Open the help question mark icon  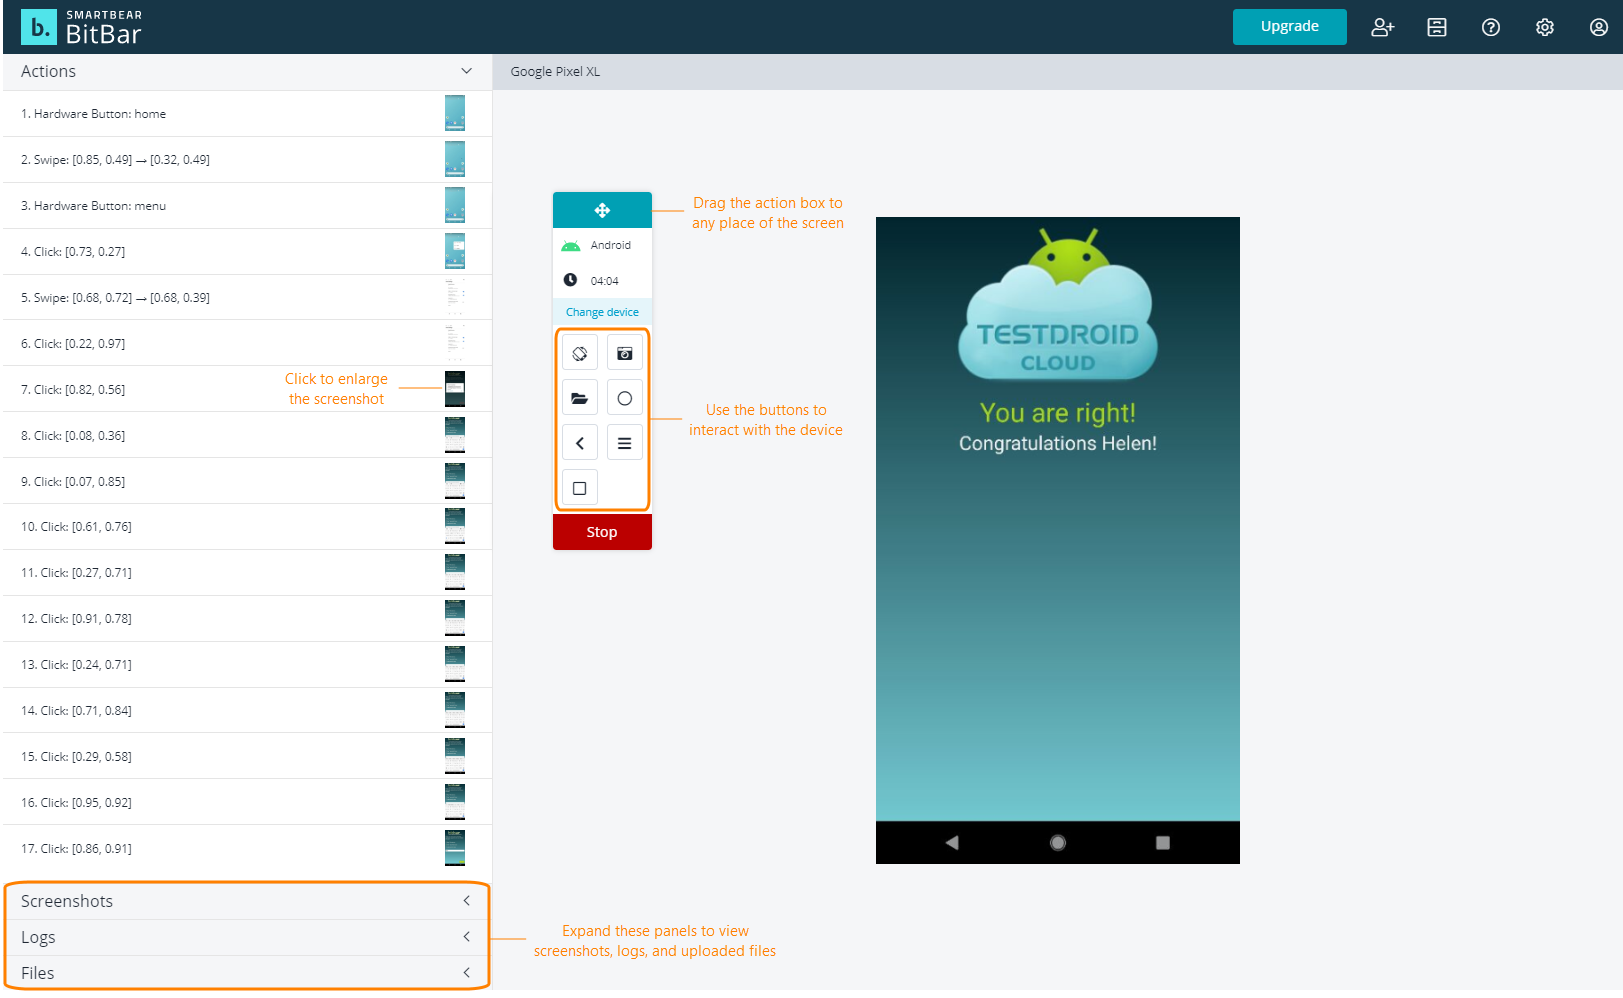click(x=1491, y=27)
